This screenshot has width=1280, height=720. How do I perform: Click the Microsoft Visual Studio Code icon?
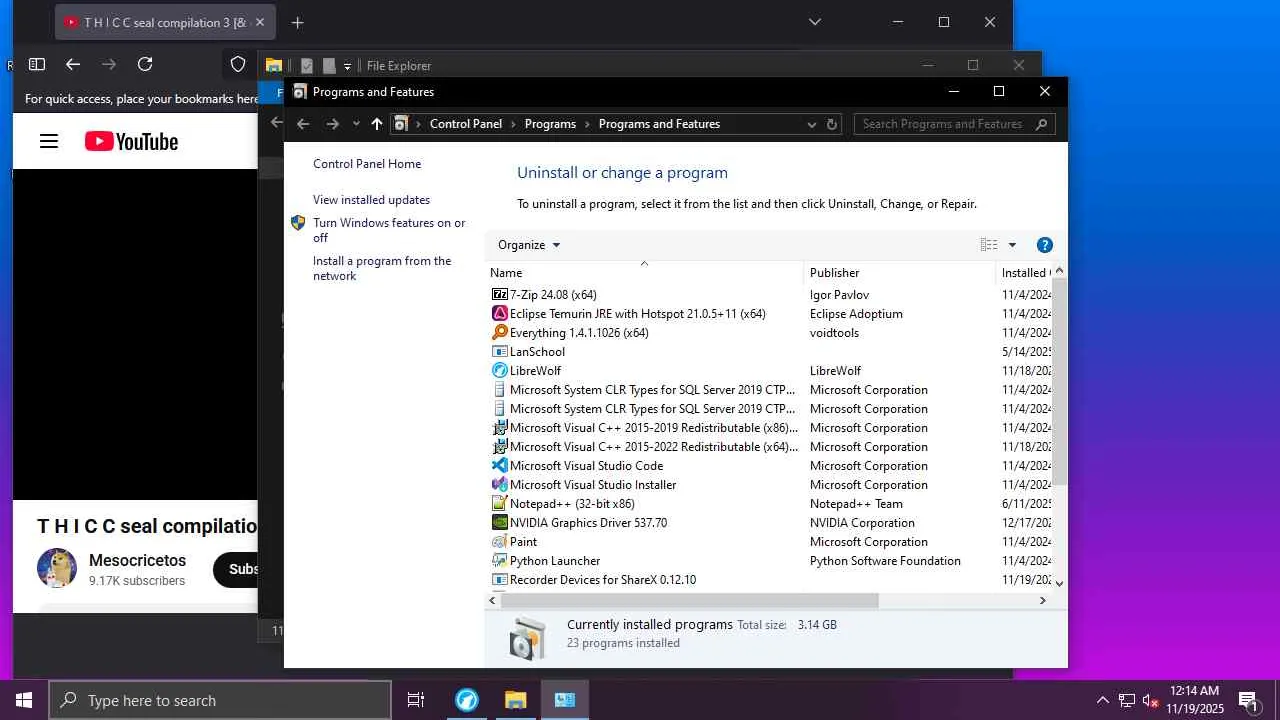point(500,466)
